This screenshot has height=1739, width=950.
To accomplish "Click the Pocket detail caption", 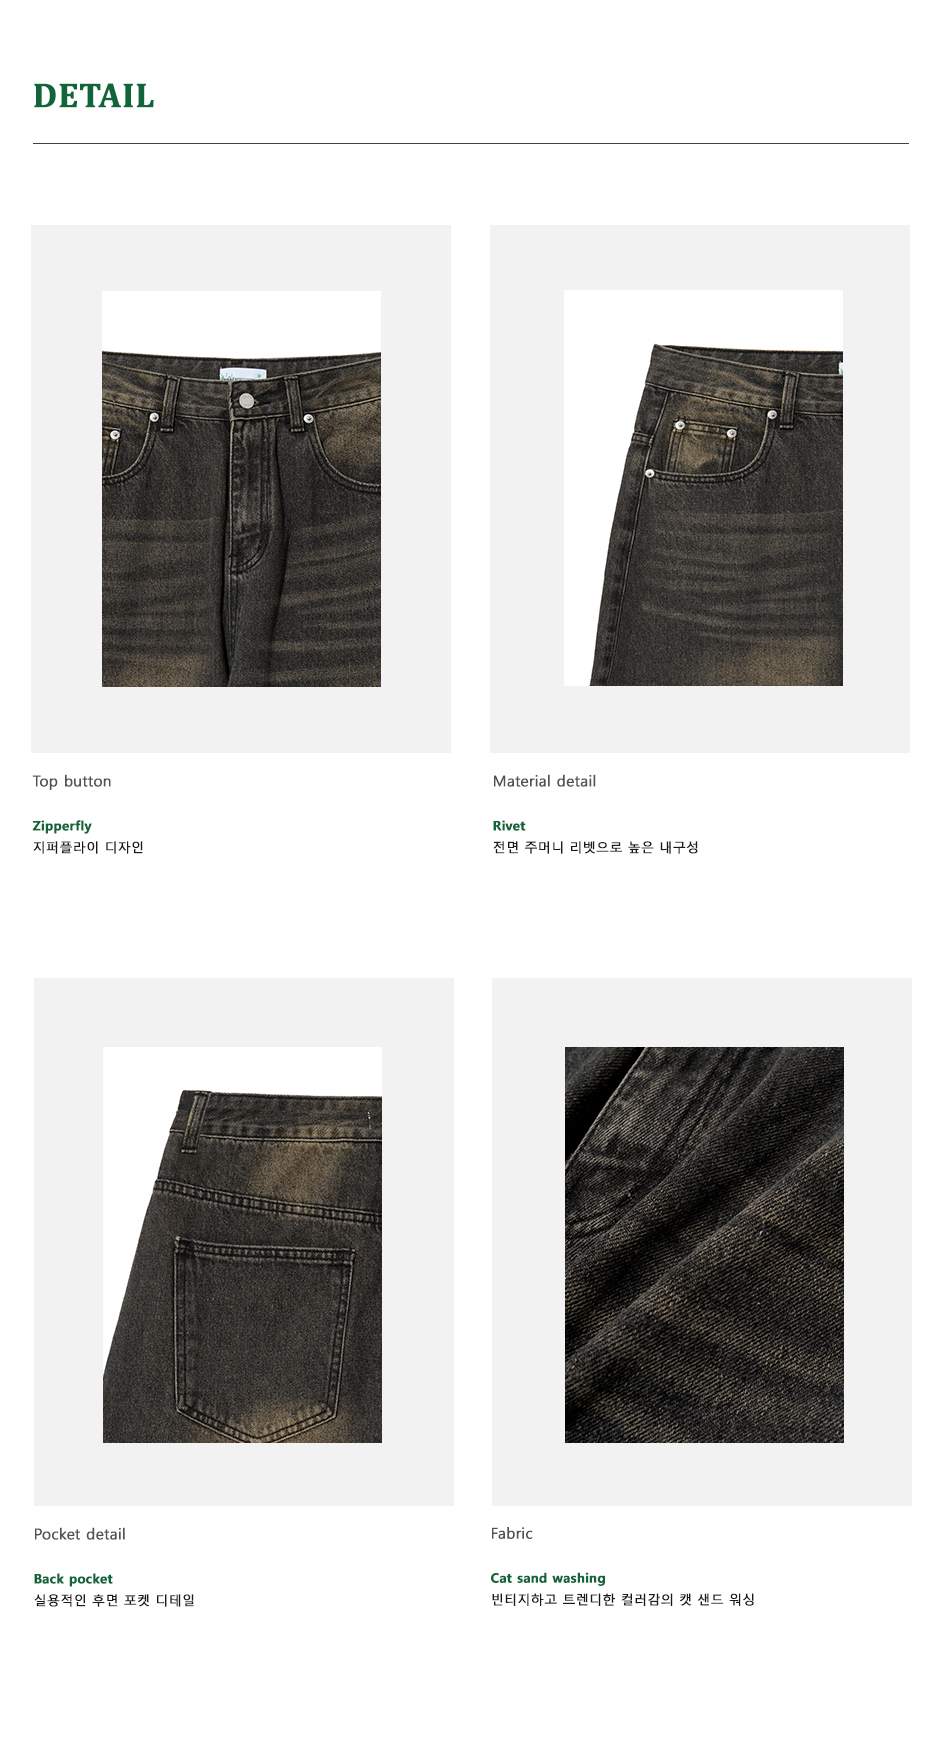I will click(80, 1535).
